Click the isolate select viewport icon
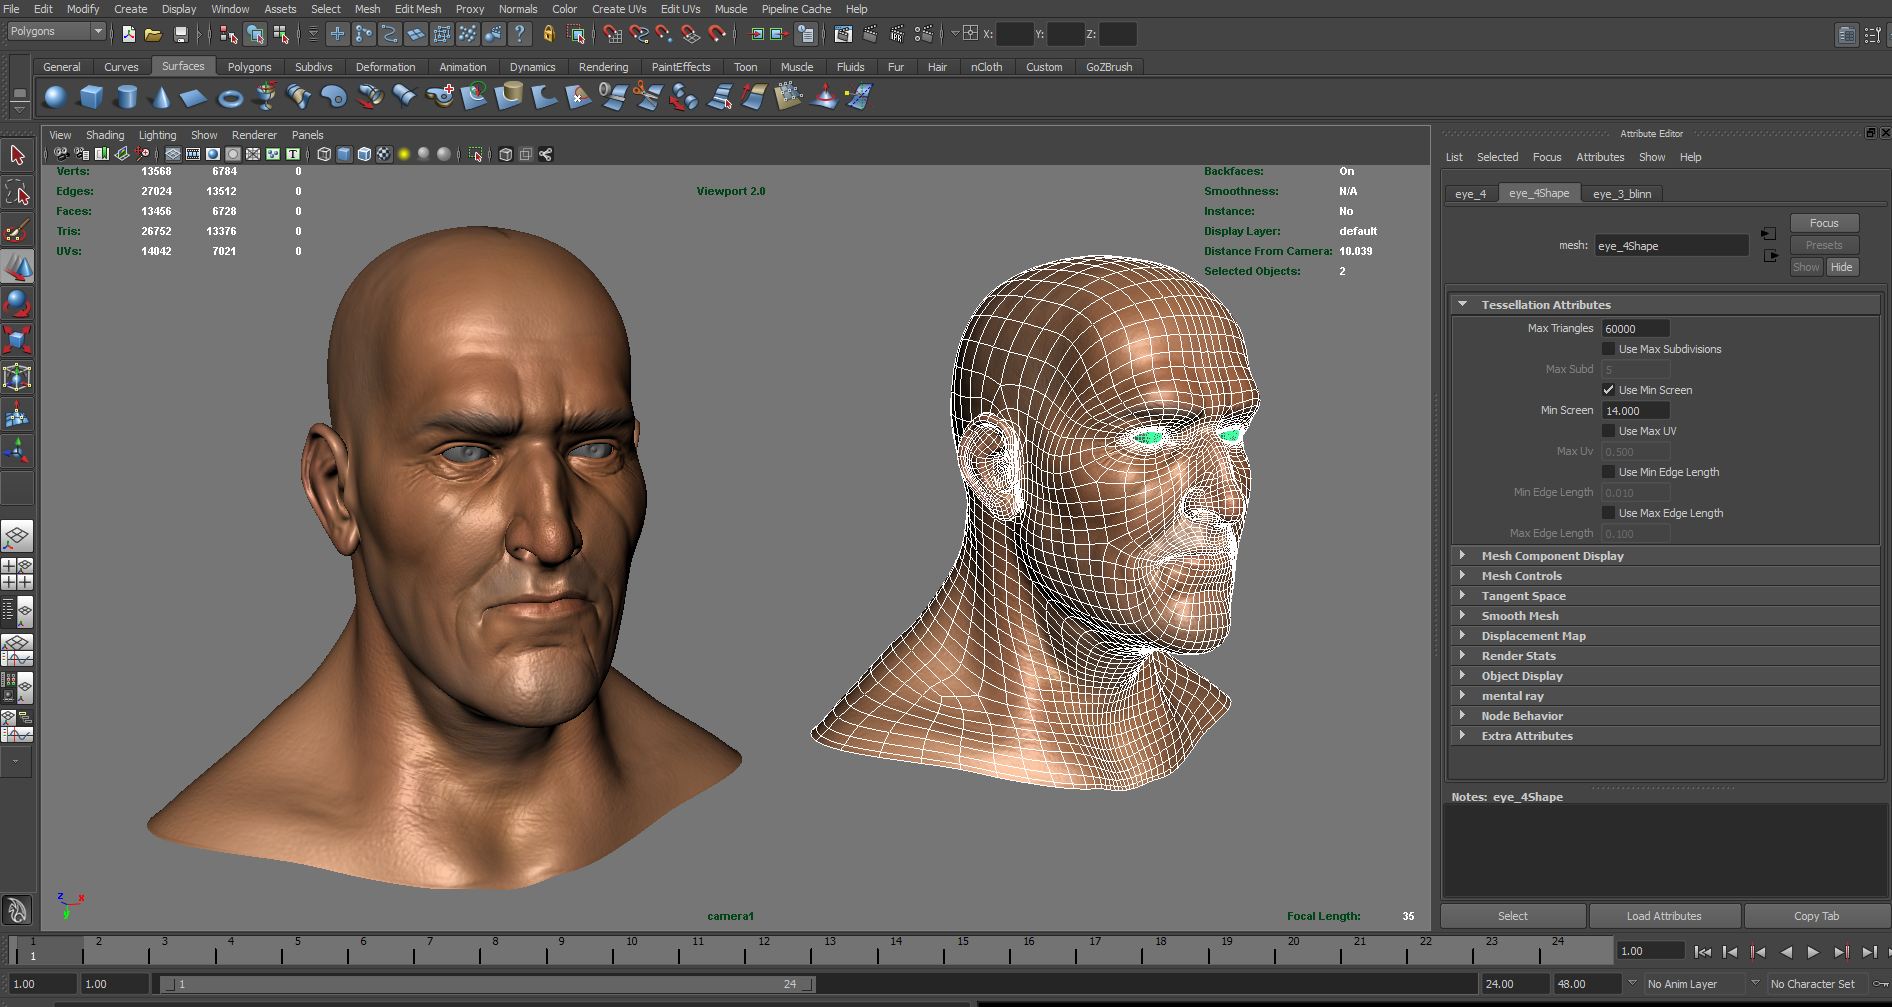1892x1007 pixels. [475, 154]
